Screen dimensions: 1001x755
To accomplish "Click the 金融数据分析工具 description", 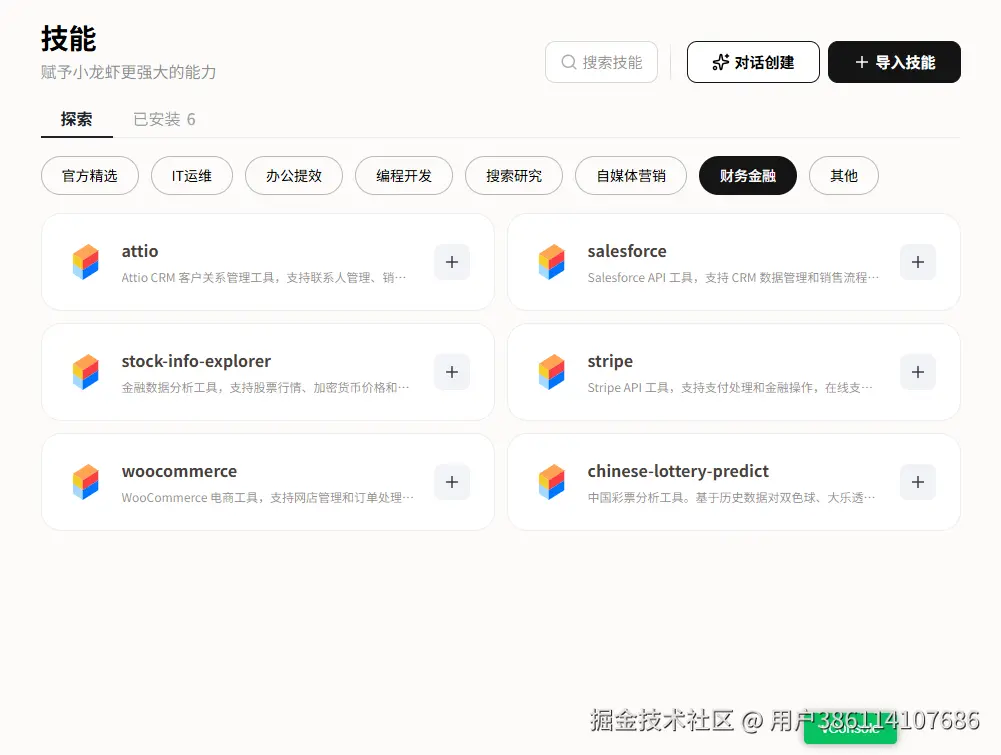I will (265, 387).
